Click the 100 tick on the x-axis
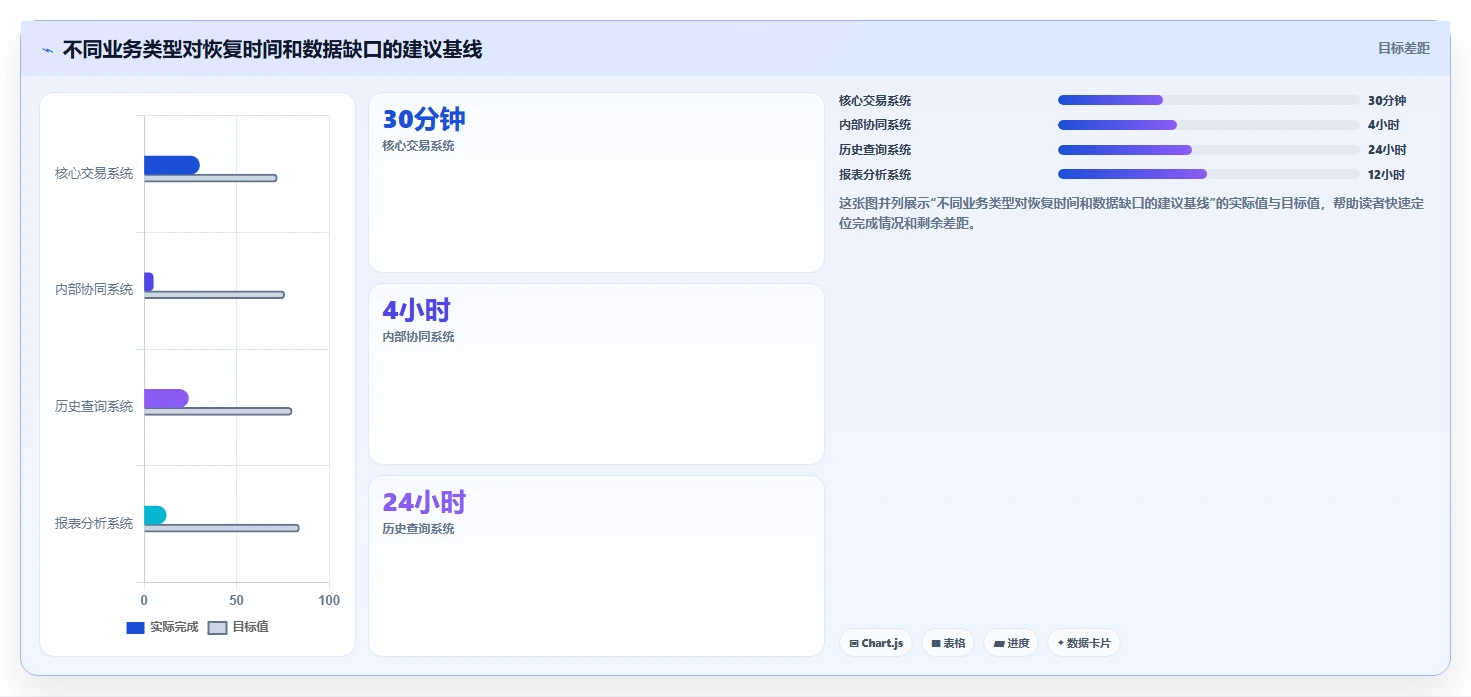 (x=329, y=600)
